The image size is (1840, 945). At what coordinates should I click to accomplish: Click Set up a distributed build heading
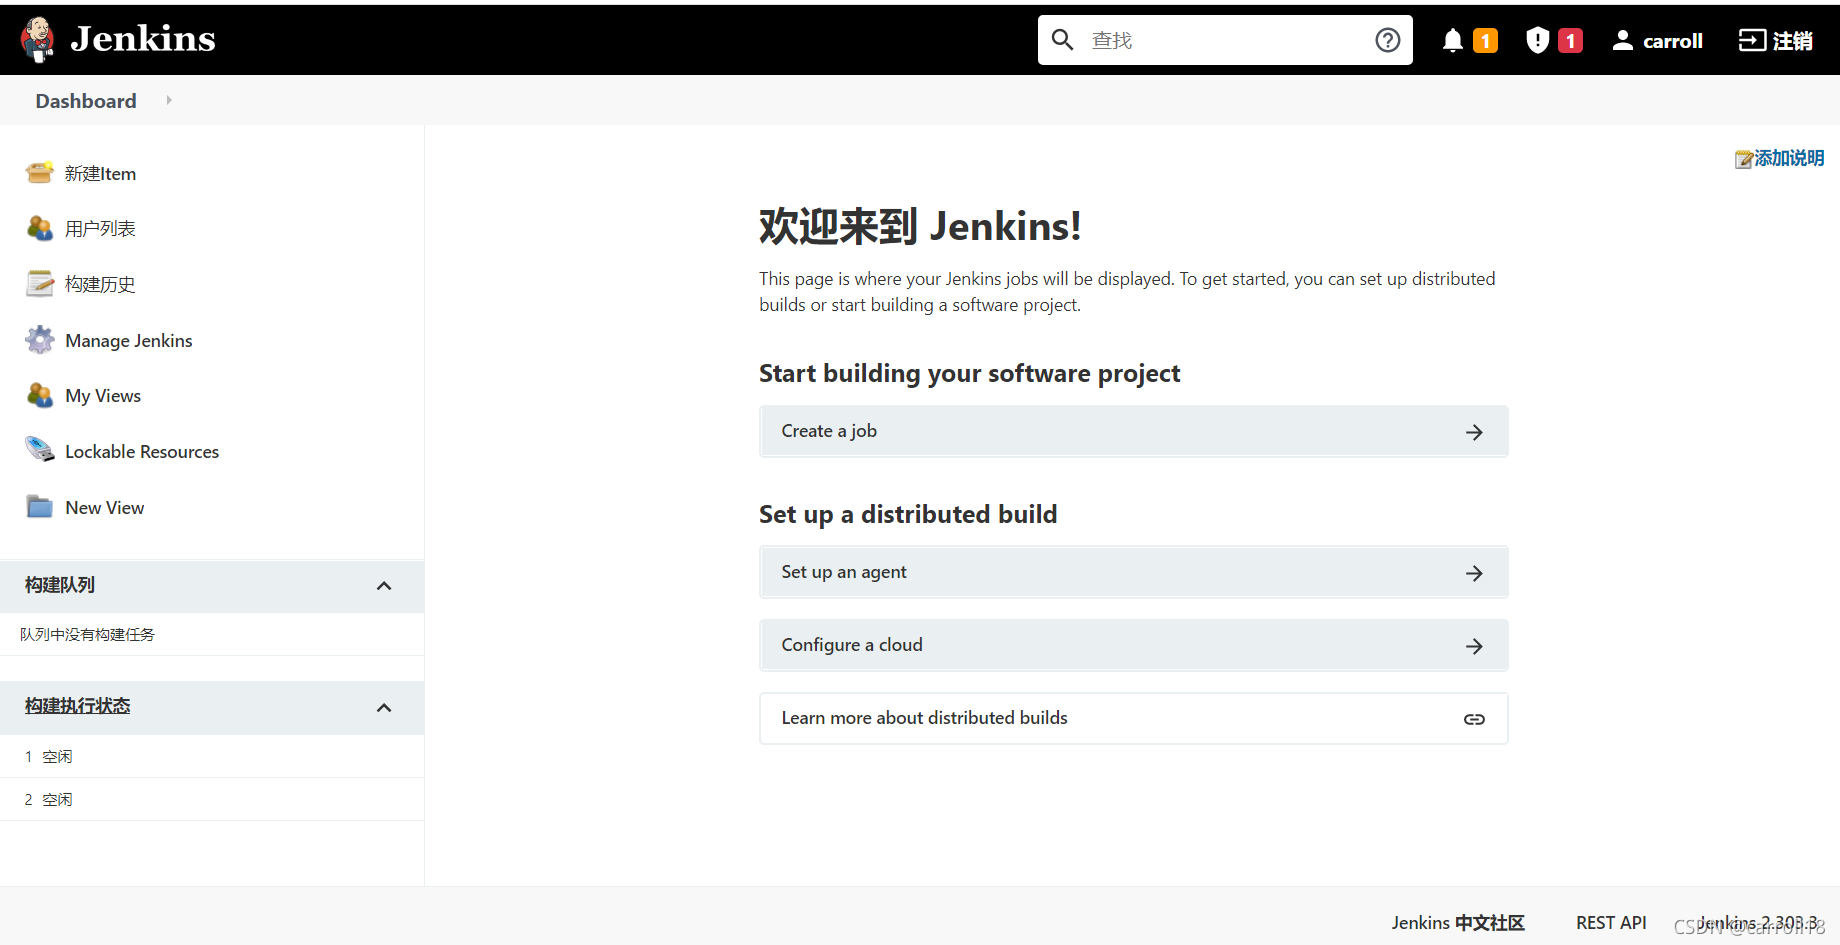tap(908, 514)
